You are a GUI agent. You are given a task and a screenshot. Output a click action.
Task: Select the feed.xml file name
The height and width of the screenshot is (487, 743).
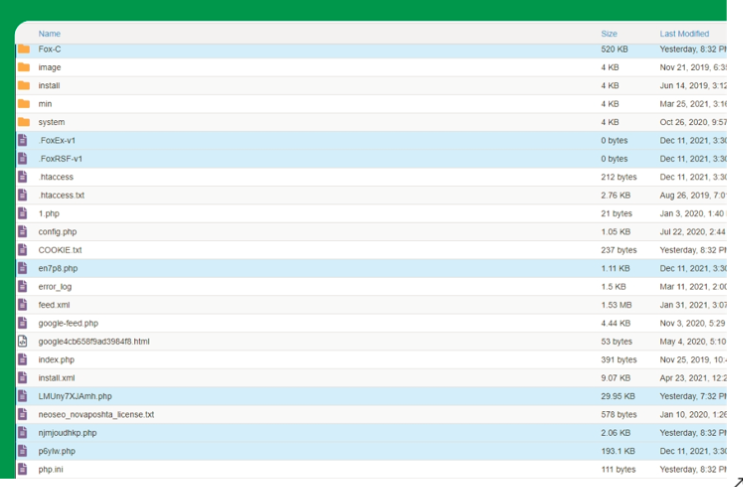(x=54, y=305)
